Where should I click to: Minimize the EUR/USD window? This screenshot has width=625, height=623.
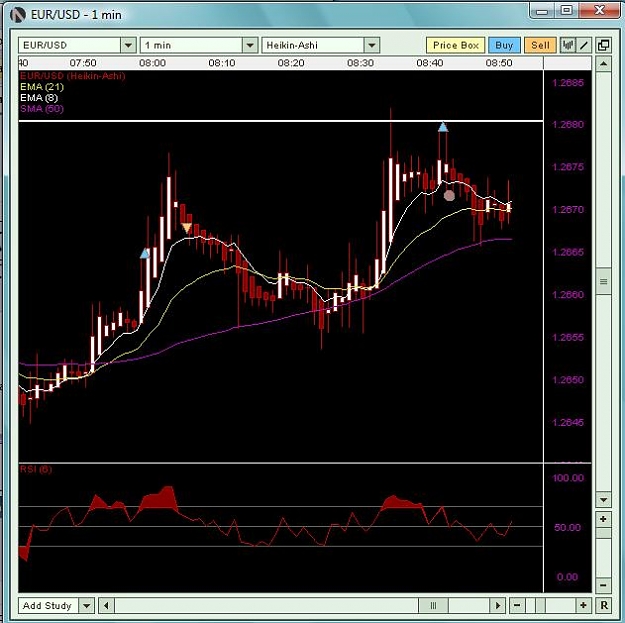542,11
